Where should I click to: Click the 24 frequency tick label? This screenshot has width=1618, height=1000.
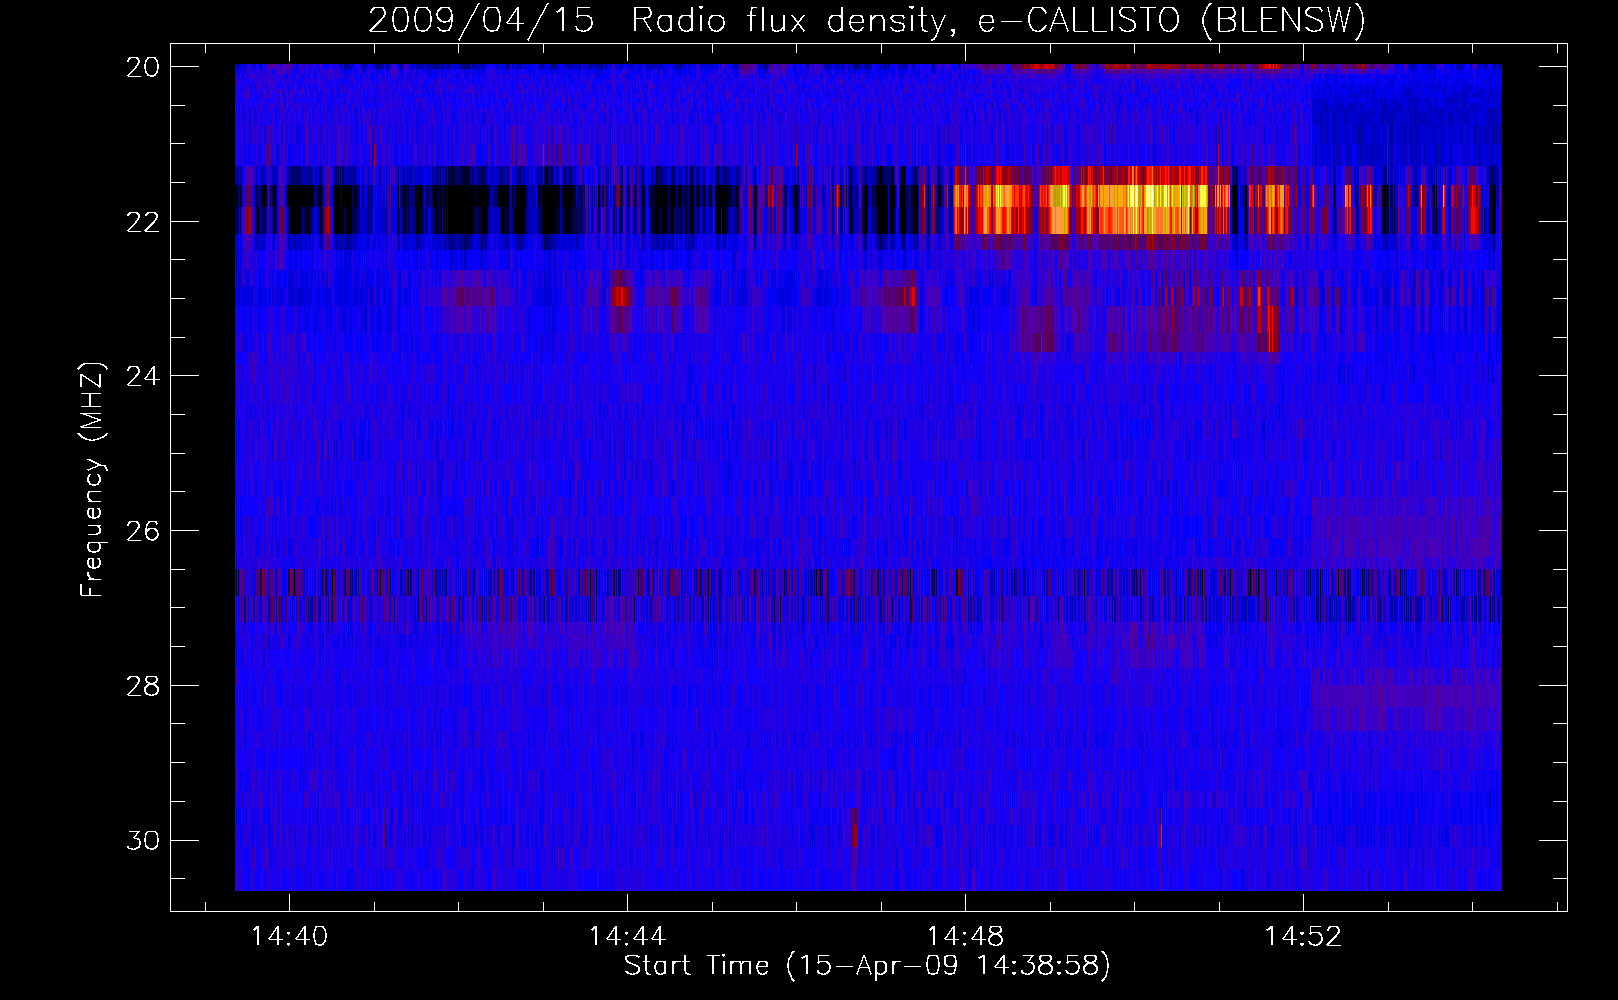pos(143,376)
